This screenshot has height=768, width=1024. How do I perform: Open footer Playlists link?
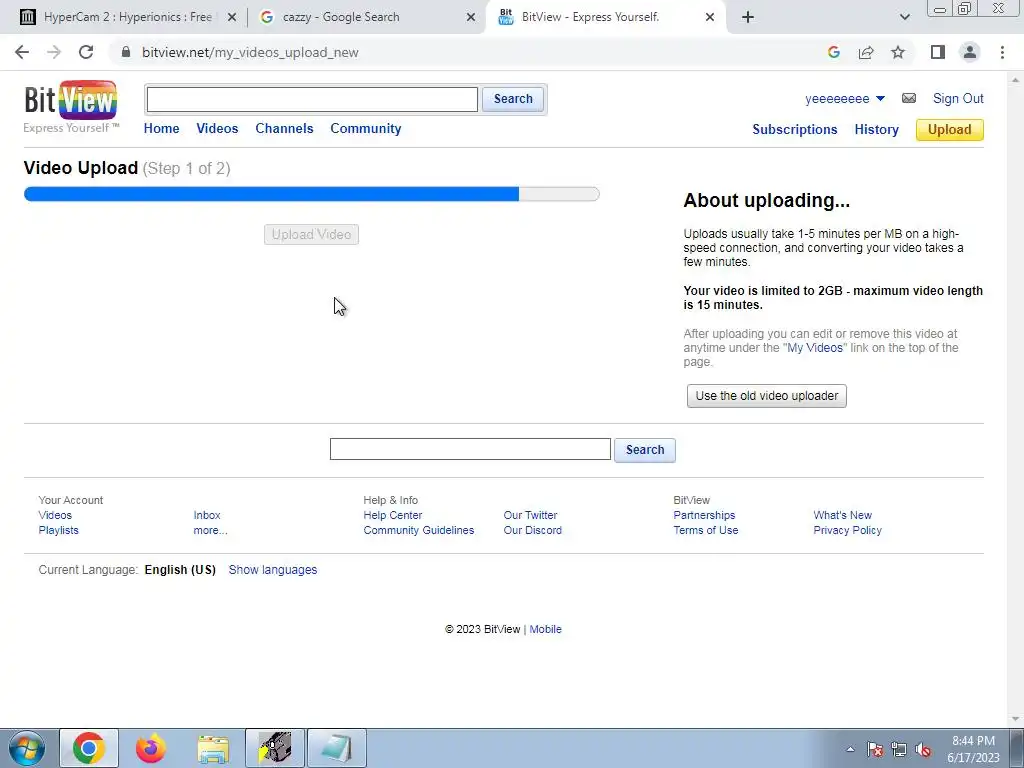58,530
